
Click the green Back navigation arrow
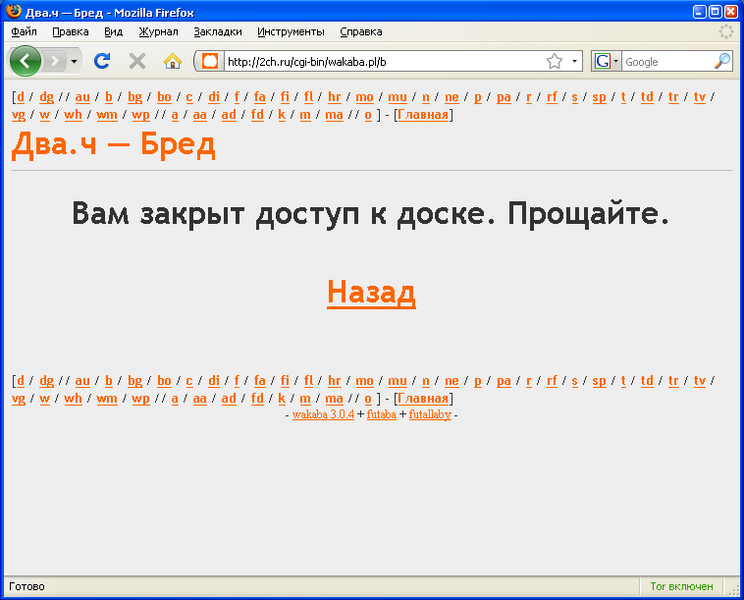click(25, 61)
